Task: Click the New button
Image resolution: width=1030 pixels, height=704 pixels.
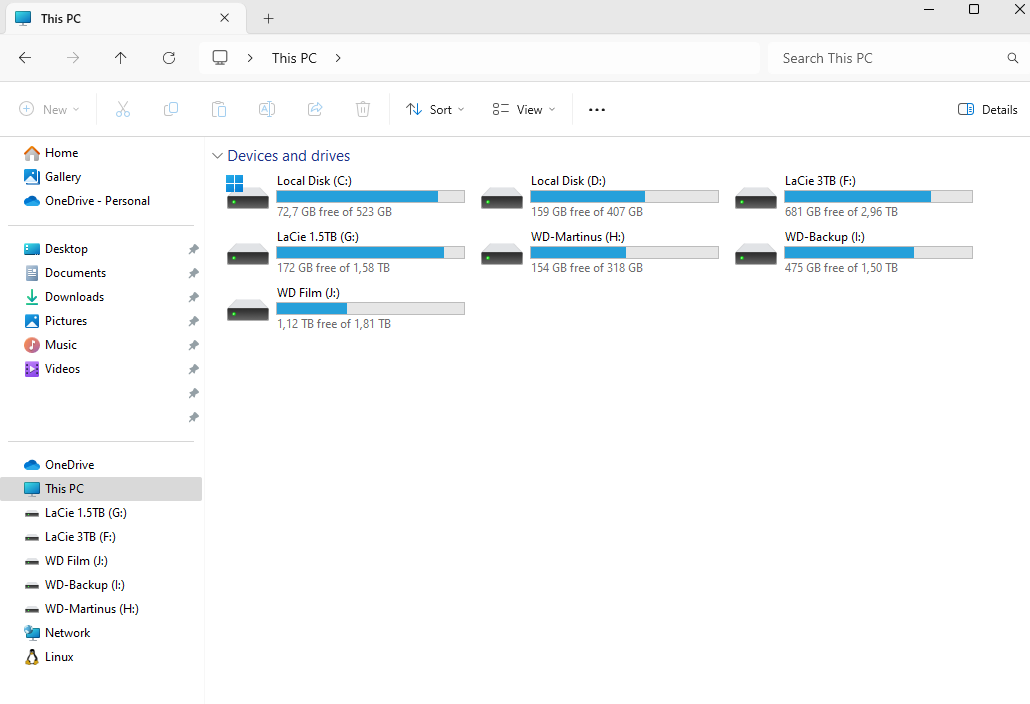Action: tap(48, 109)
